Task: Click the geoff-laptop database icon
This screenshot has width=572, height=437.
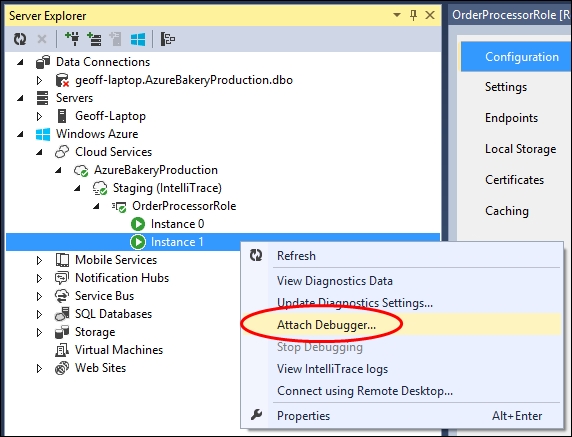Action: 62,80
